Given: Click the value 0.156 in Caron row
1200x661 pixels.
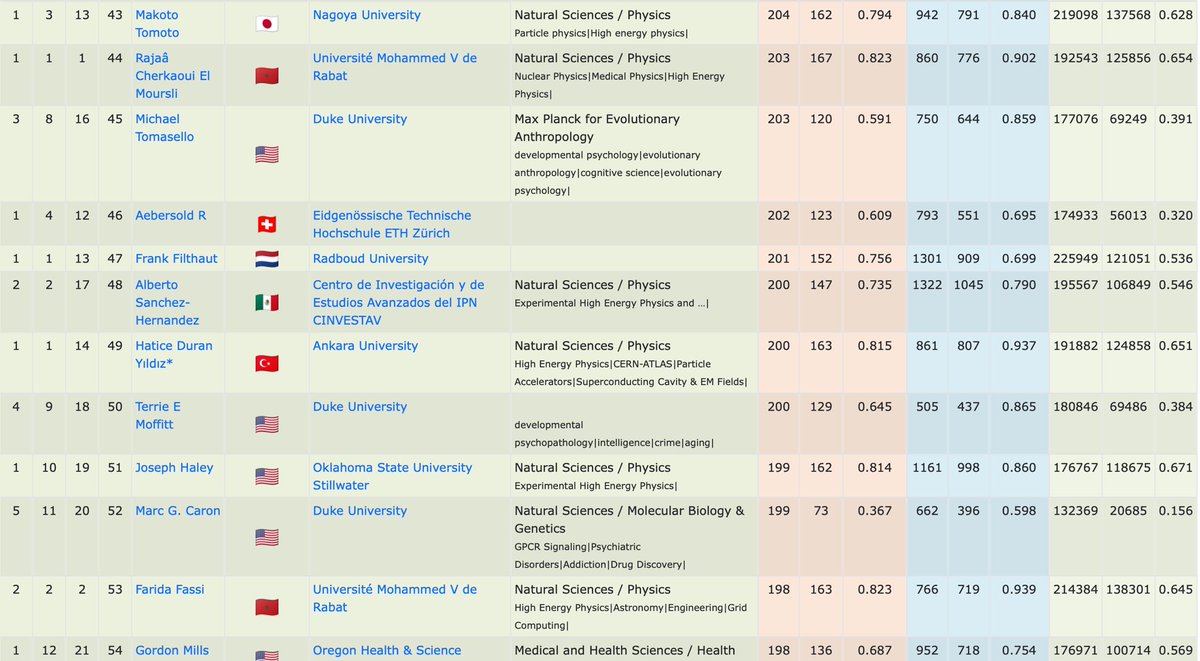Looking at the screenshot, I should coord(1175,510).
